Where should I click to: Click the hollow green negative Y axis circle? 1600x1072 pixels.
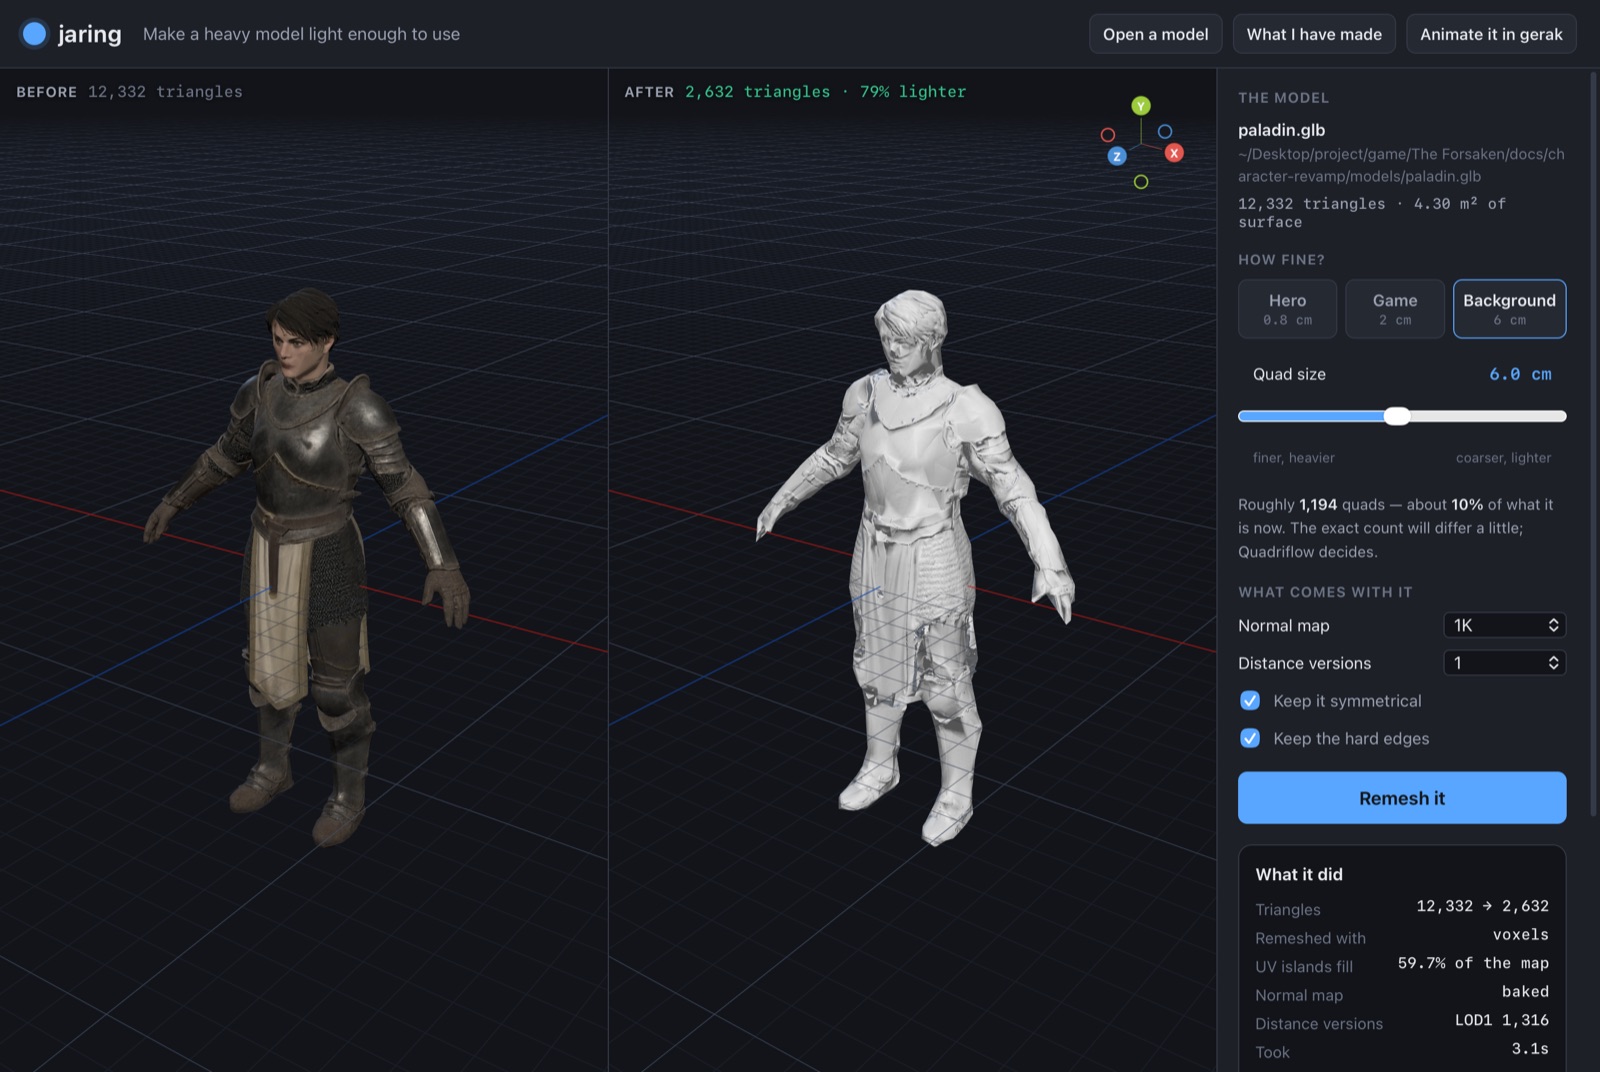pos(1141,182)
